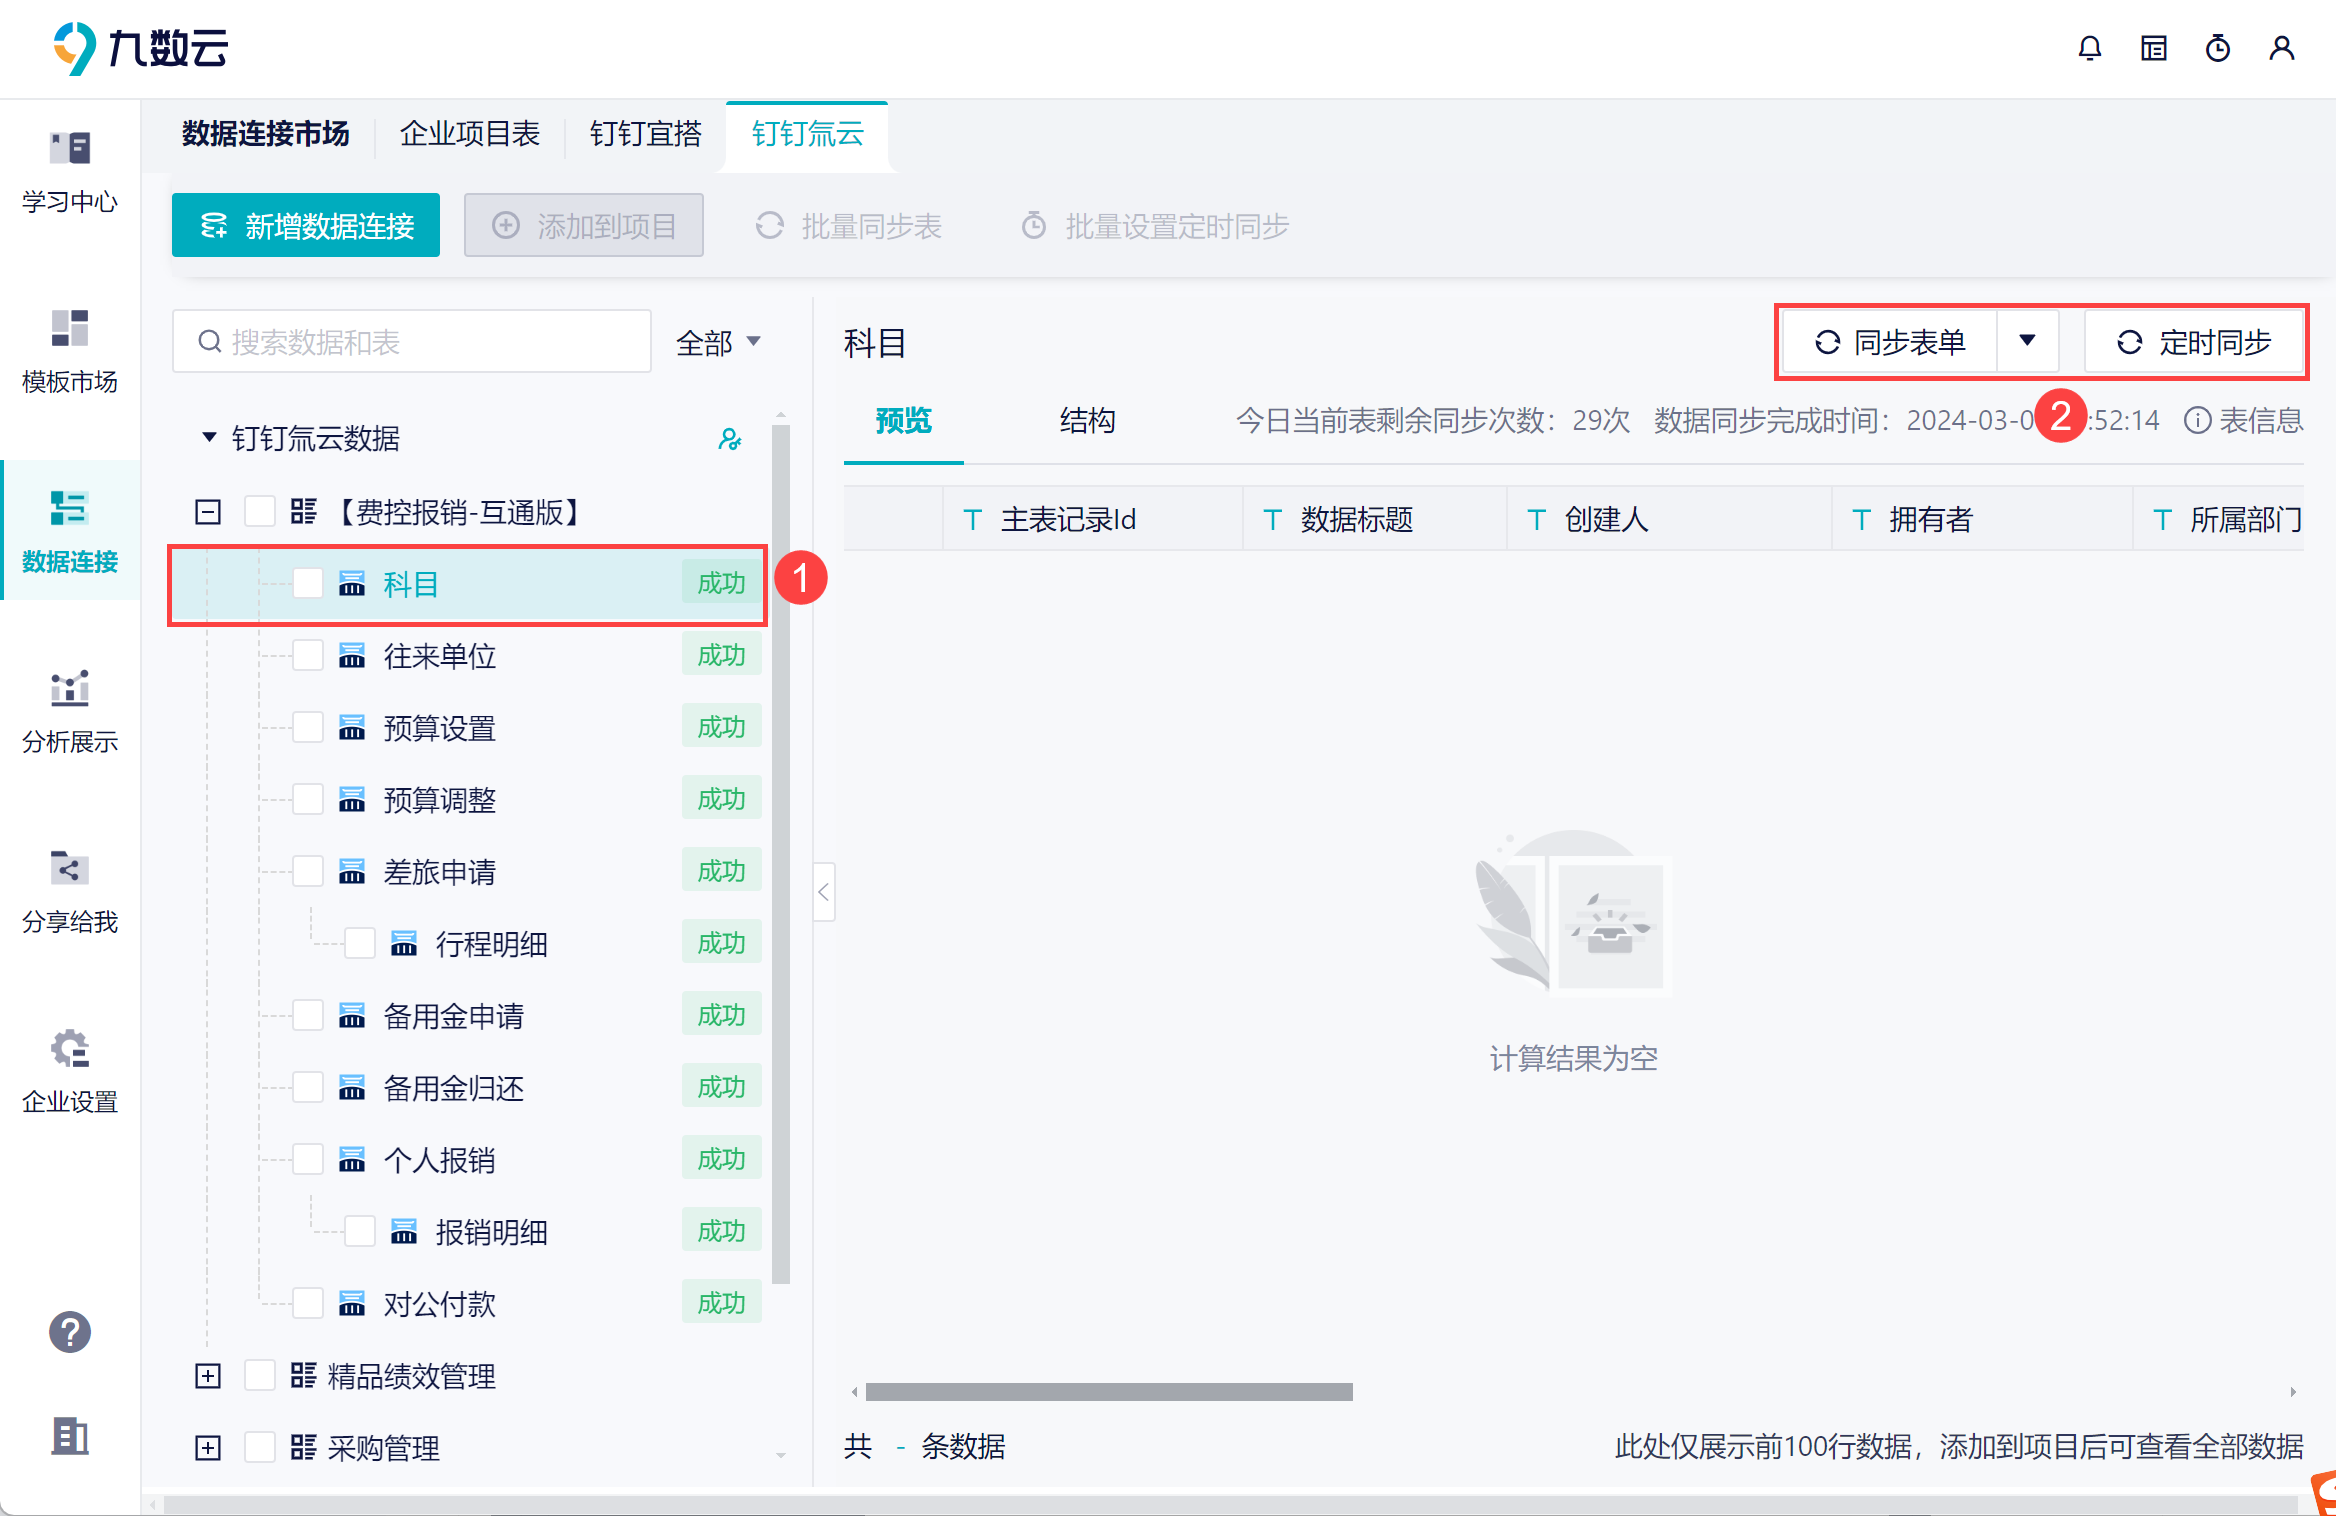Select checkbox for 精品绩效管理
2336x1516 pixels.
260,1376
